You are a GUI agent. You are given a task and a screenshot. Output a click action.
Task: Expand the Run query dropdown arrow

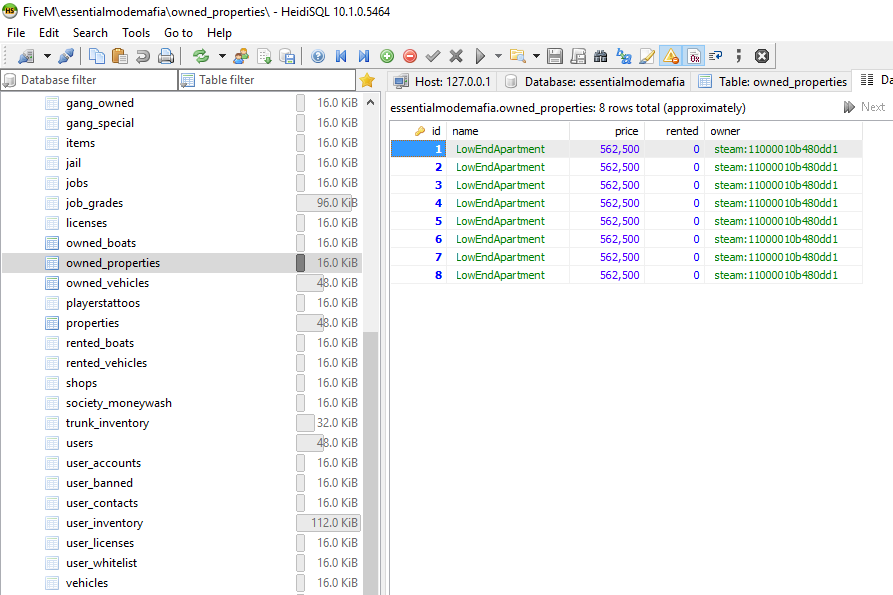click(497, 56)
